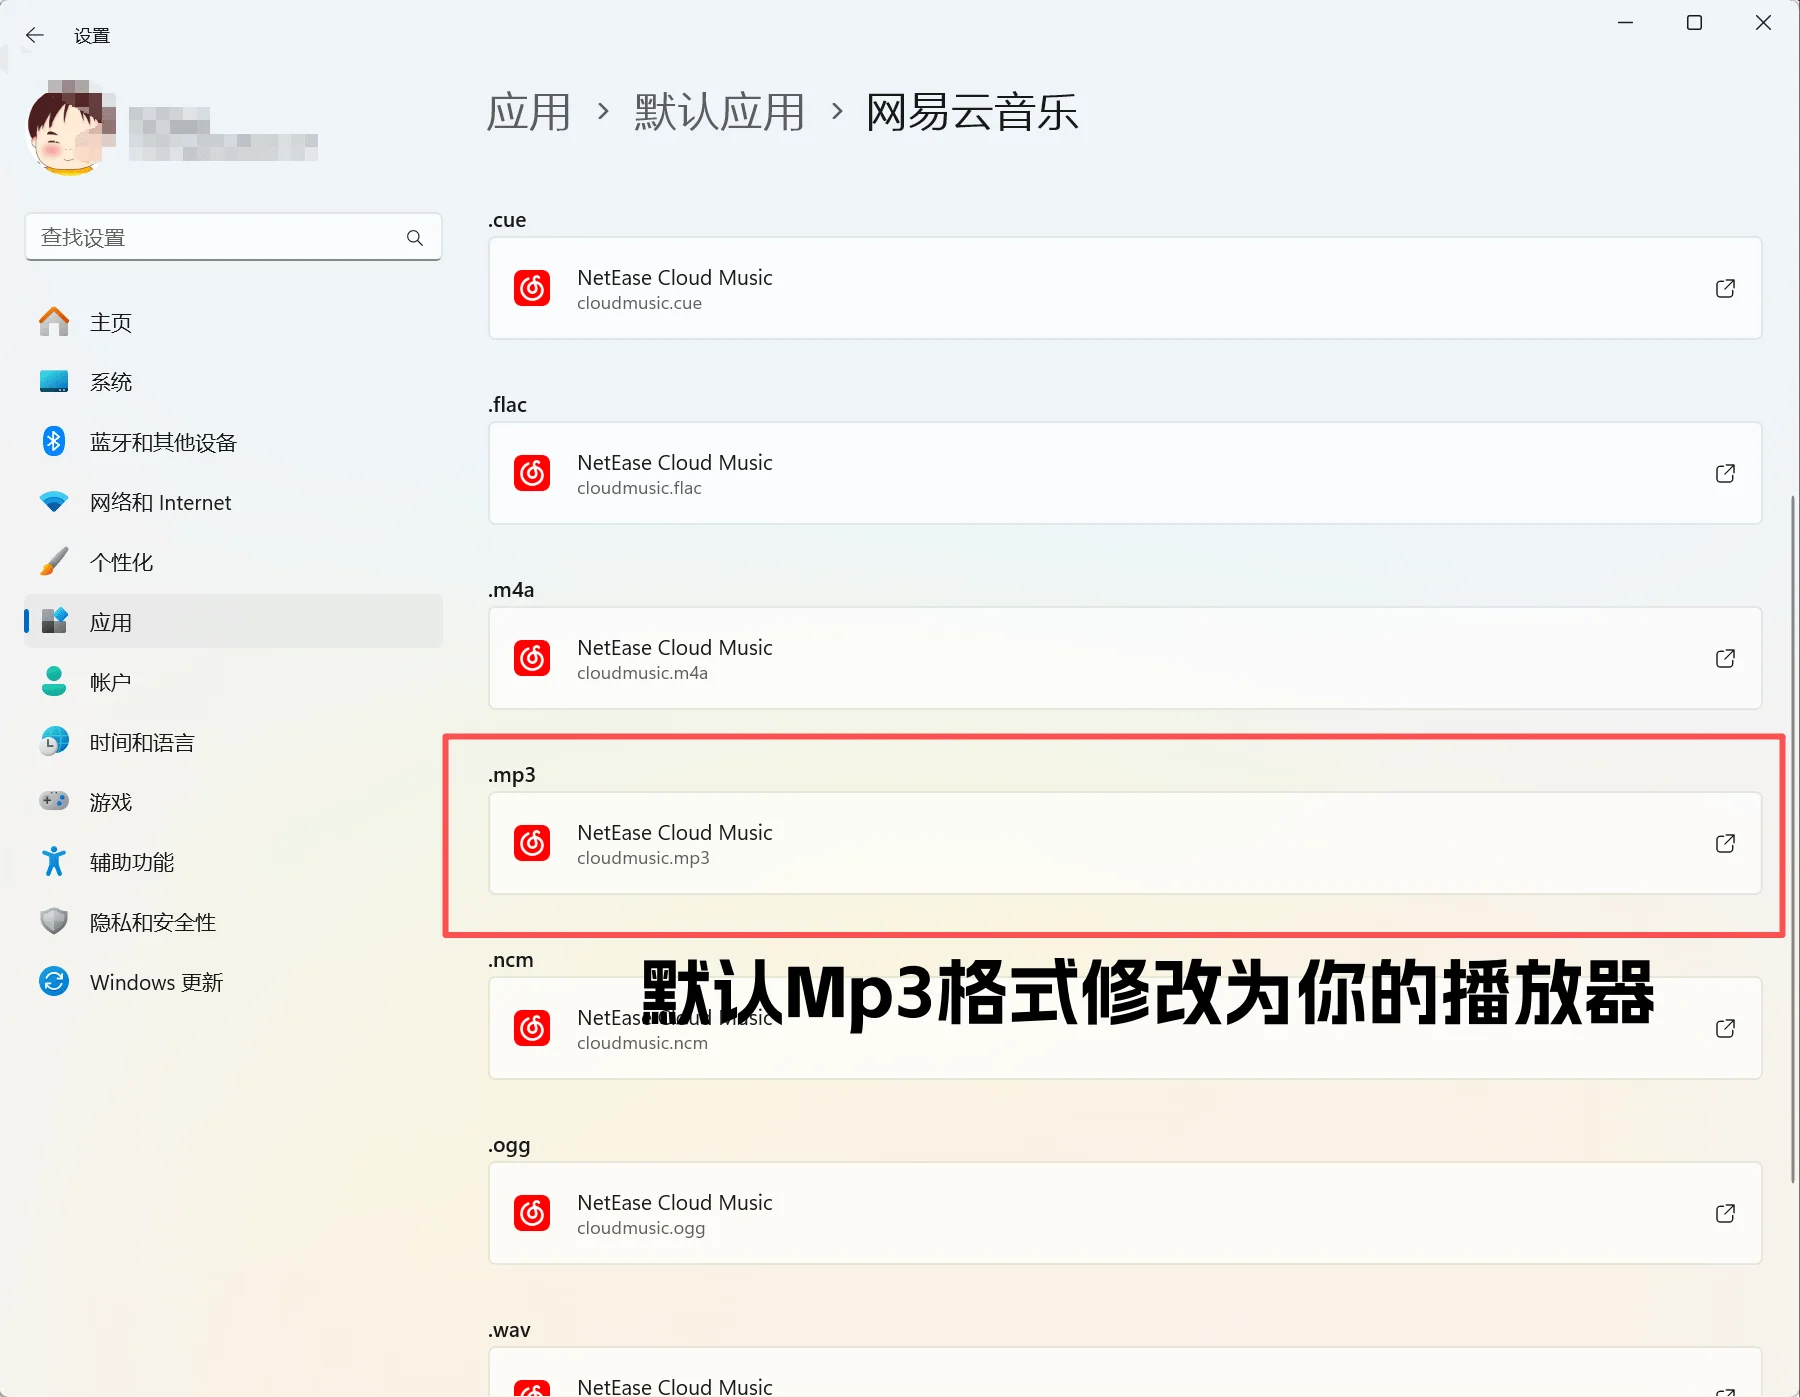The height and width of the screenshot is (1397, 1800).
Task: Open the external-link icon for cloudmusic.cue
Action: 1725,288
